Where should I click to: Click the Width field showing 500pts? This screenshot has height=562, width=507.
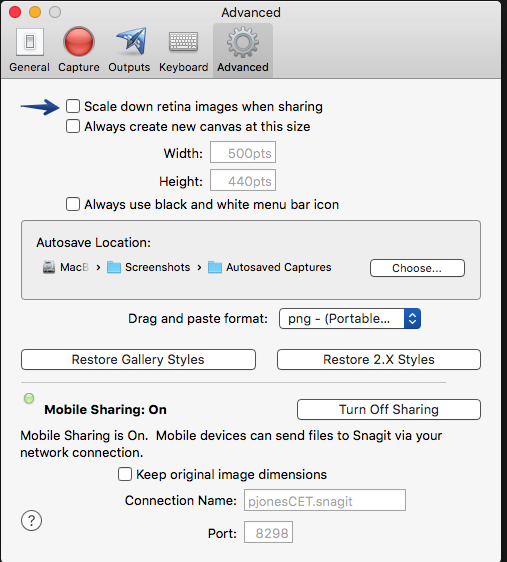pyautogui.click(x=243, y=153)
